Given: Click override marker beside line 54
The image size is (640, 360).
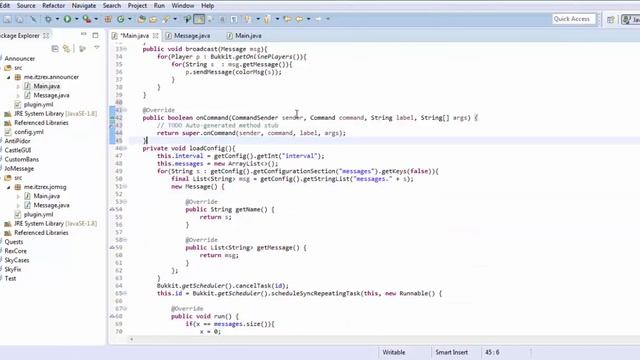Looking at the screenshot, I should (x=112, y=209).
